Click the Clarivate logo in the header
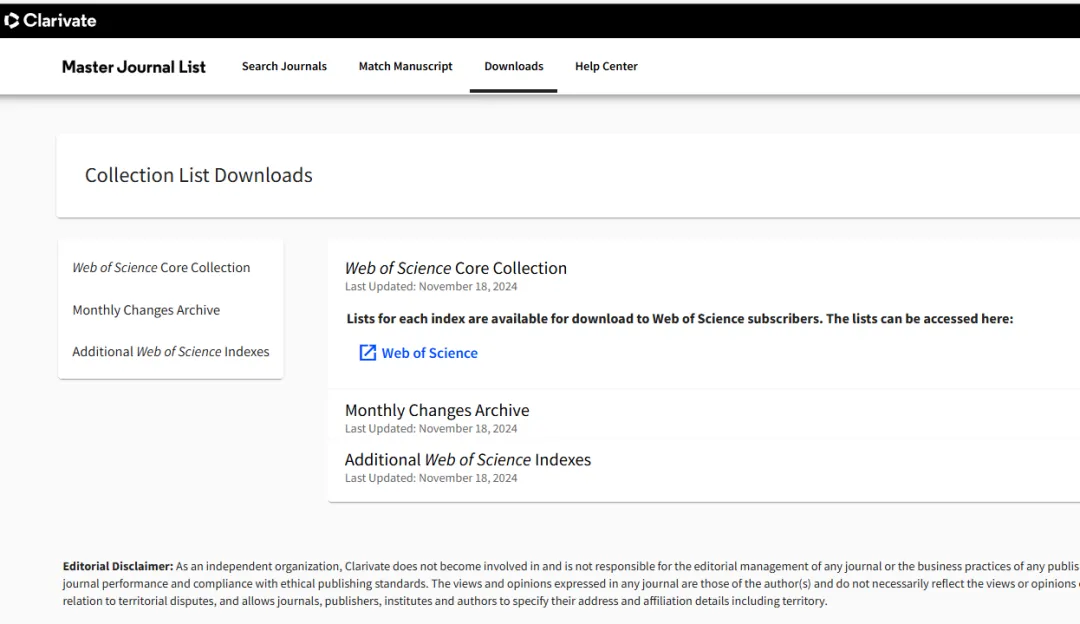 (x=50, y=21)
